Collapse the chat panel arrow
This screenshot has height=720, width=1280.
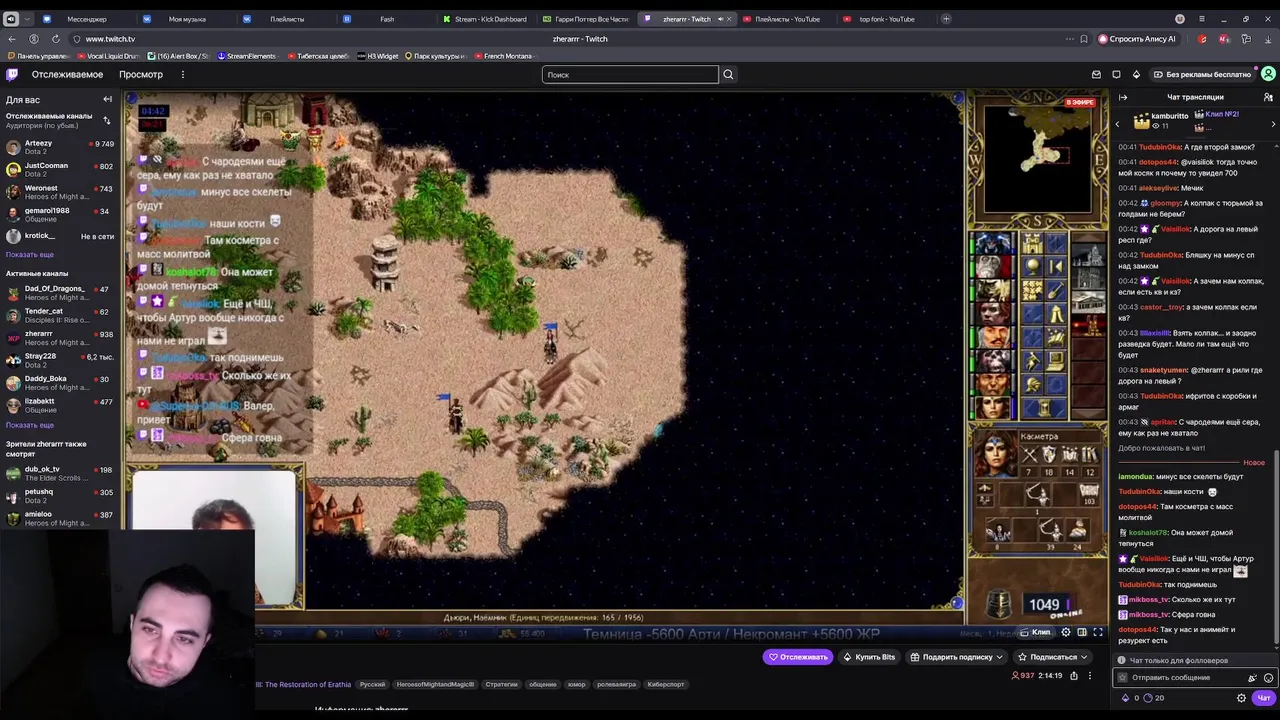click(1123, 97)
